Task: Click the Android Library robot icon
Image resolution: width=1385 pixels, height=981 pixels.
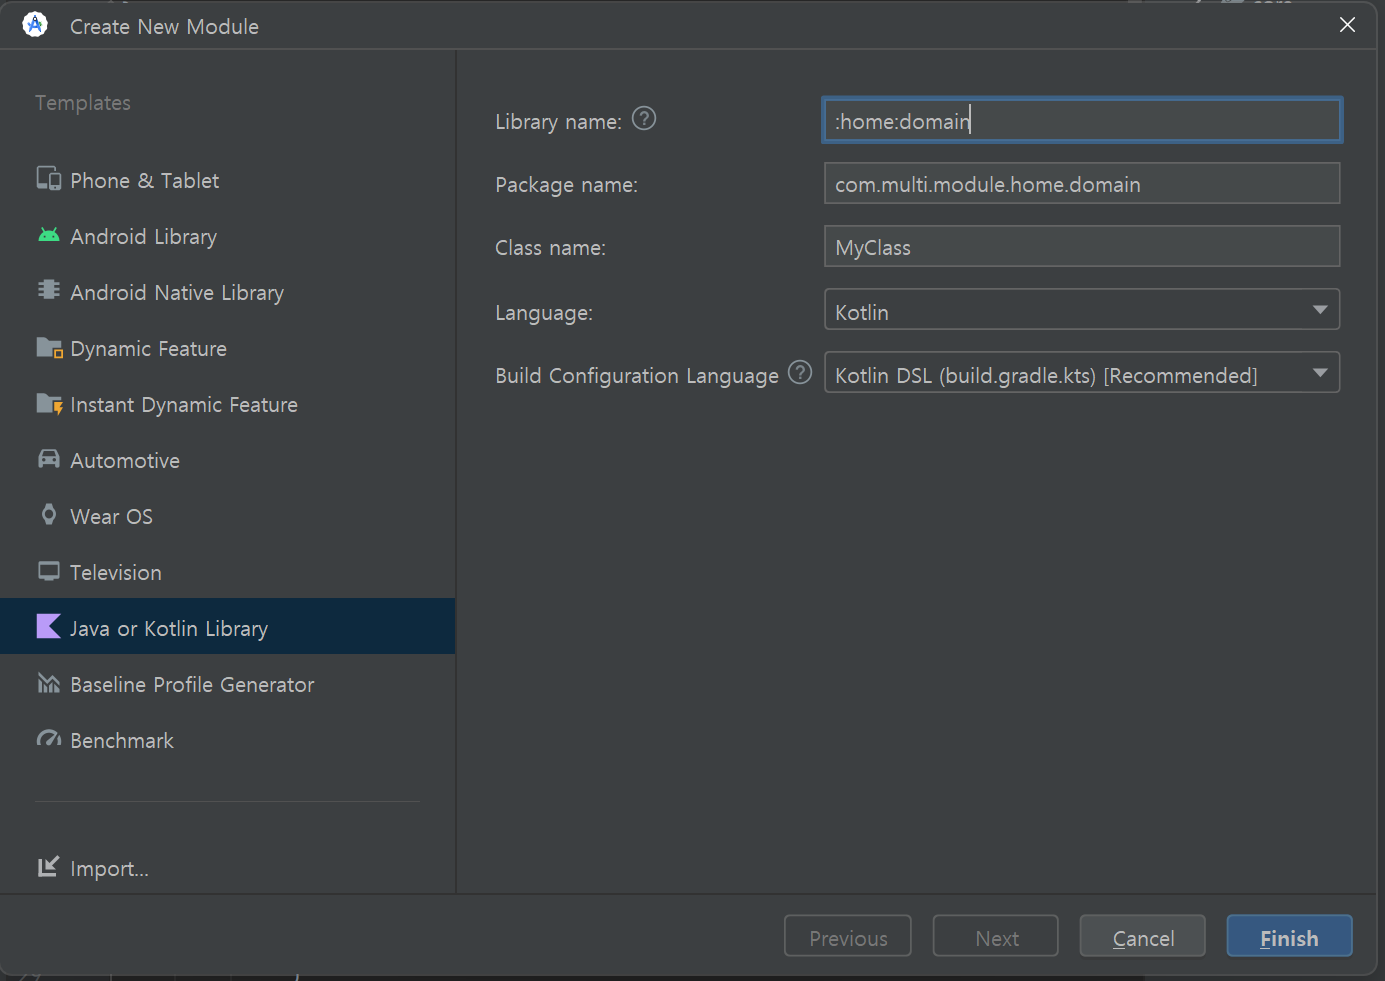Action: click(x=49, y=235)
